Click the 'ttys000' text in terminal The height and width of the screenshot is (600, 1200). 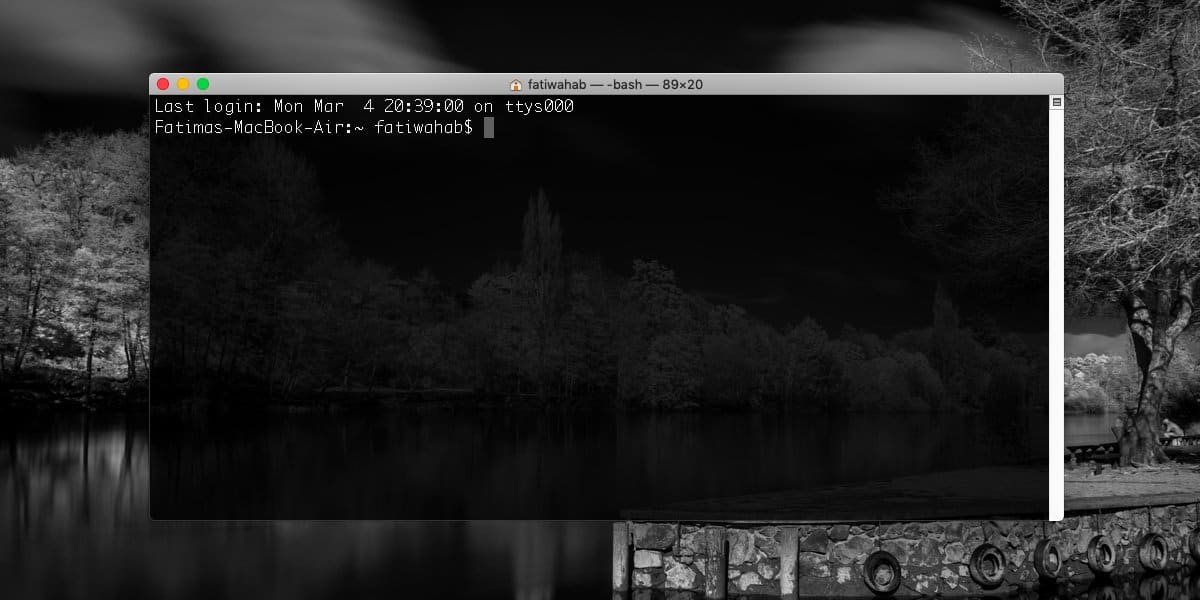tap(539, 106)
